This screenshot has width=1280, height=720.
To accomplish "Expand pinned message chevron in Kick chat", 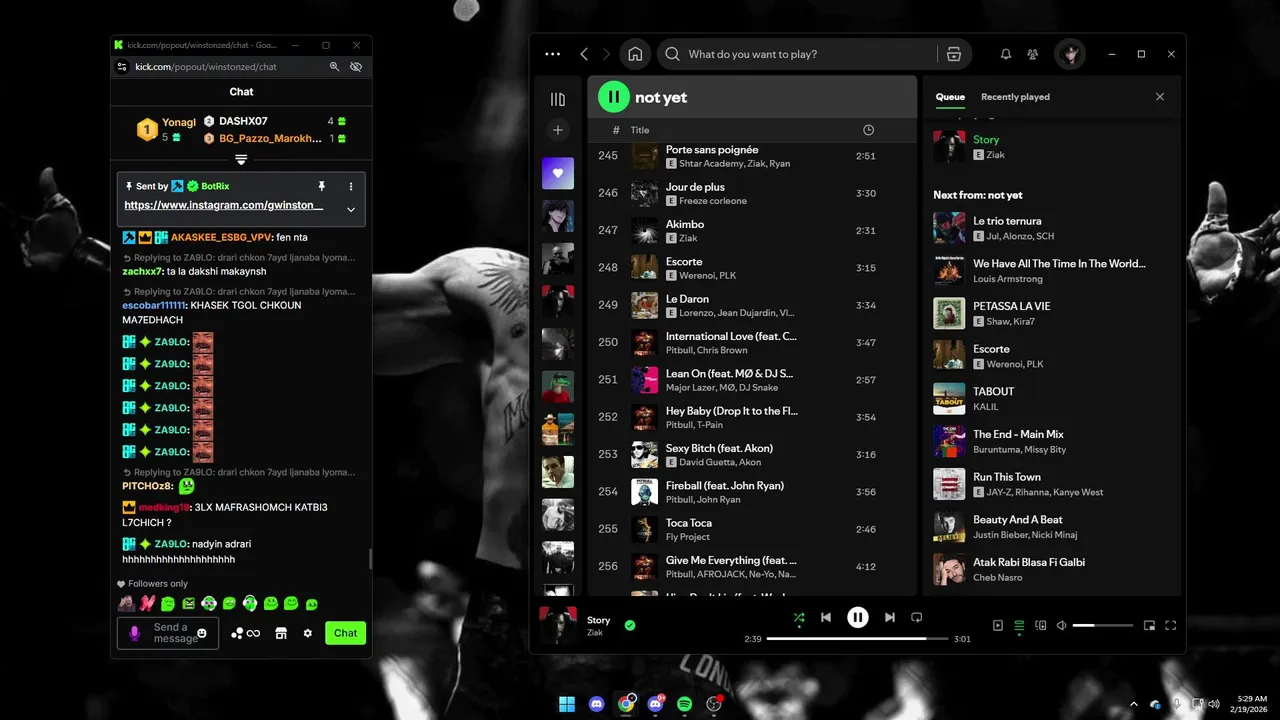I will 351,209.
